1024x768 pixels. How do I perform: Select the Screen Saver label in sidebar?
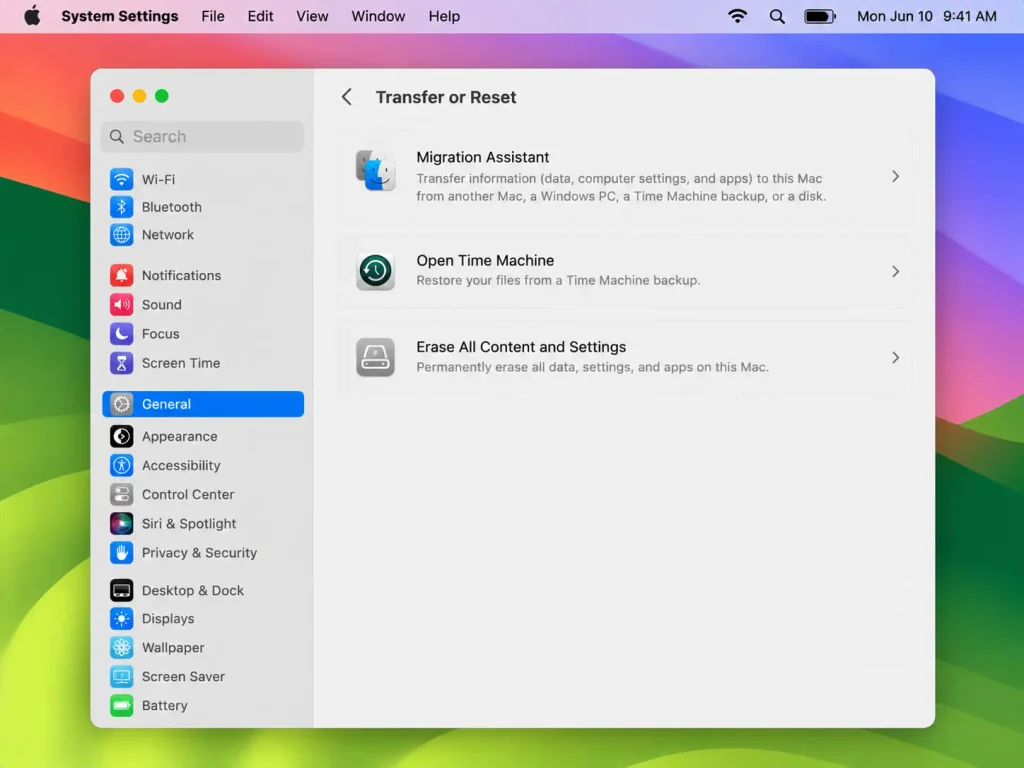[183, 677]
